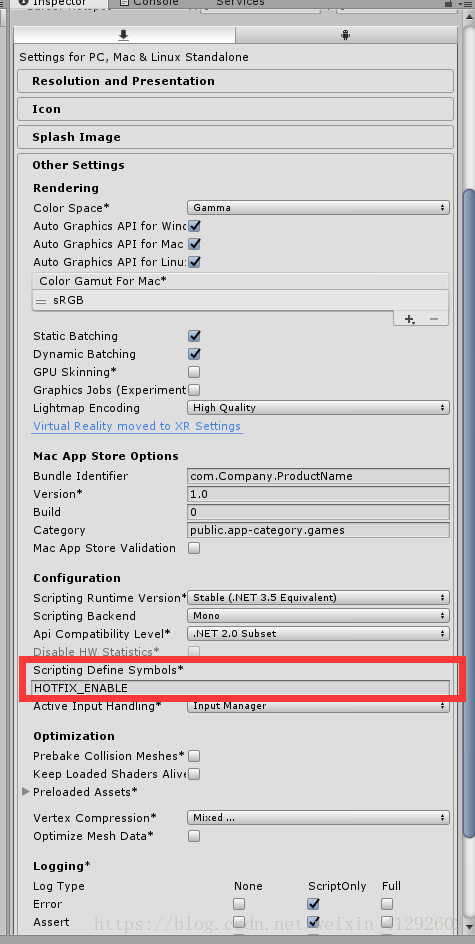Set Error log type to None

(240, 904)
